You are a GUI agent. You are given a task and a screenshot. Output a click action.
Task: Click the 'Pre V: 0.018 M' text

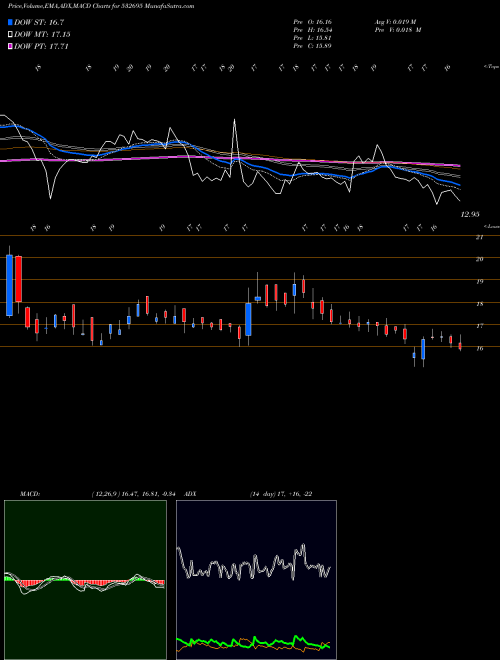[398, 30]
